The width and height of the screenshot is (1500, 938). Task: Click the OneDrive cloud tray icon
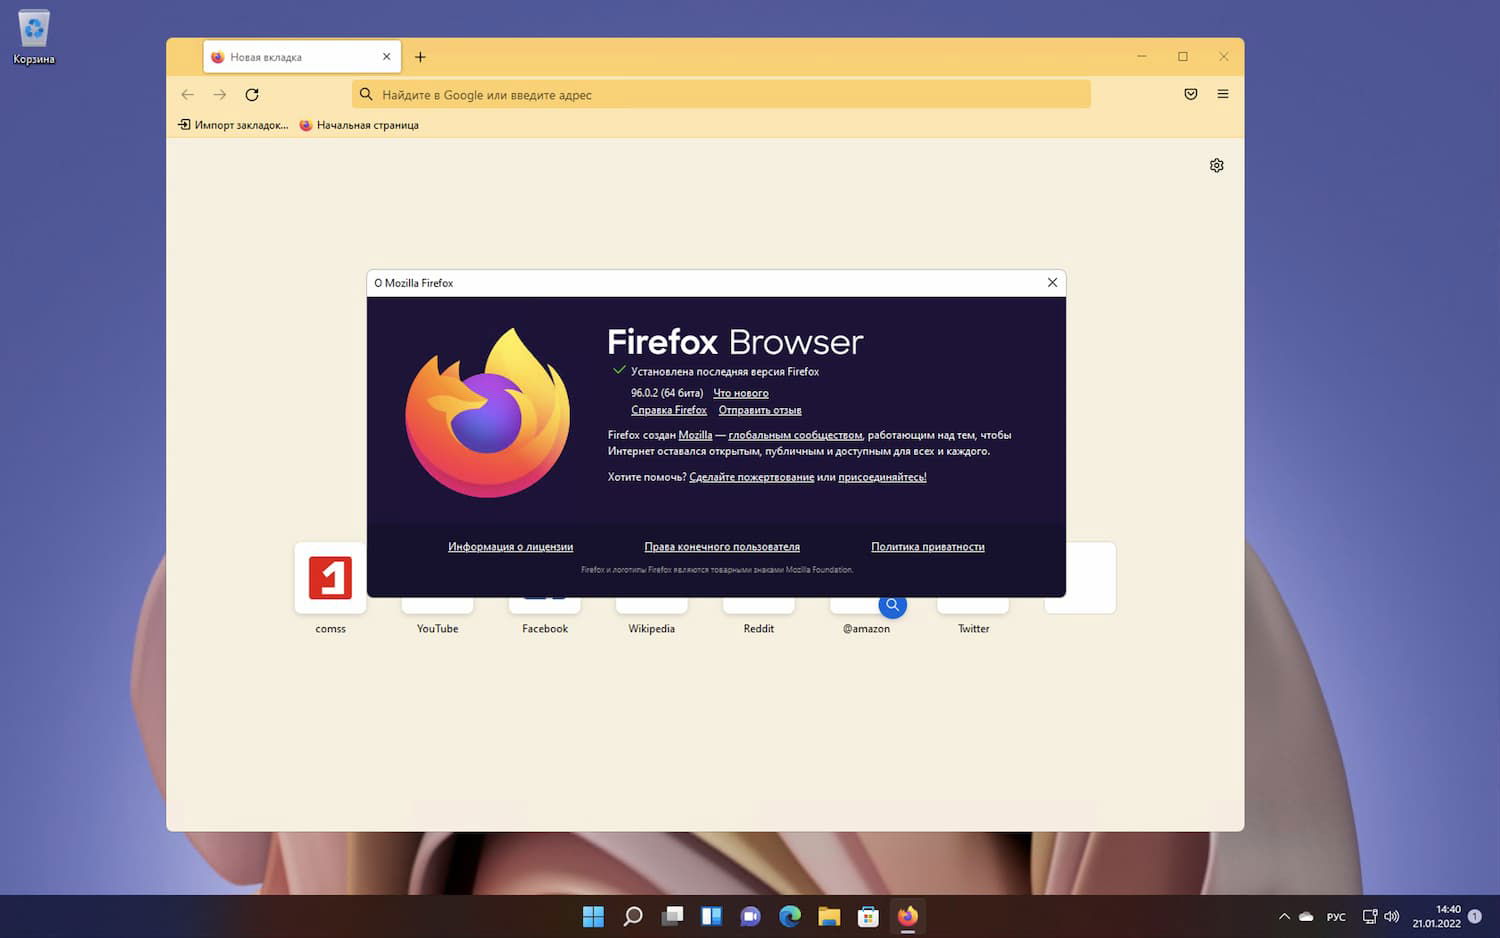coord(1306,916)
